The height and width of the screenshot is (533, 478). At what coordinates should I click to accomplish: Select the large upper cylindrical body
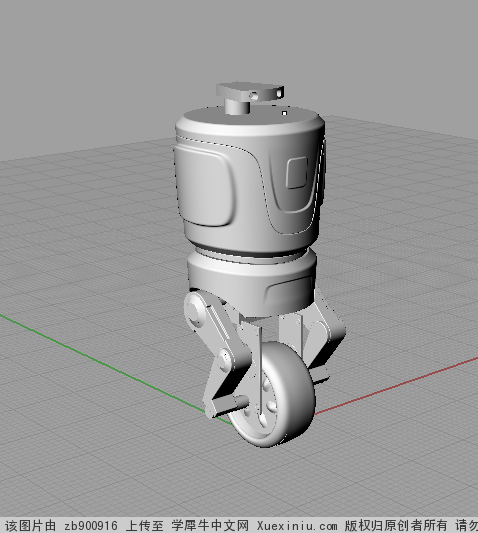[x=250, y=180]
